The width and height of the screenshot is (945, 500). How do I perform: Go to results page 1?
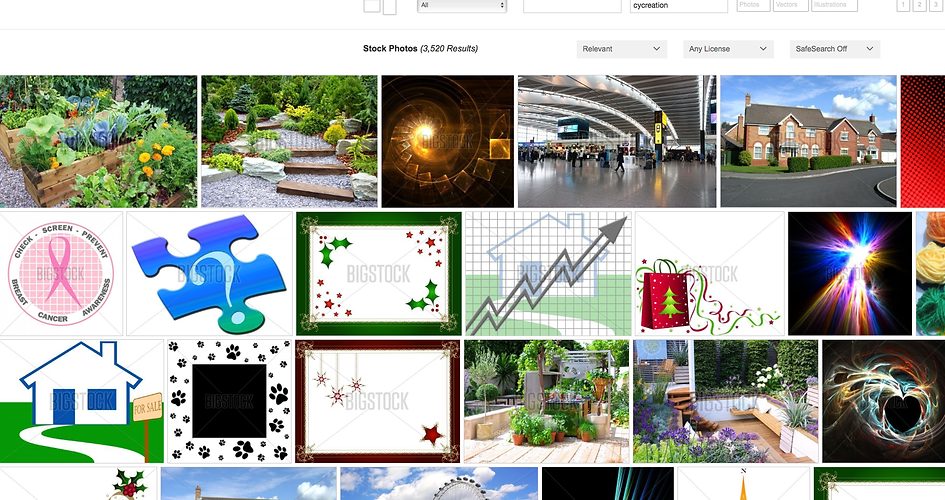click(x=903, y=5)
